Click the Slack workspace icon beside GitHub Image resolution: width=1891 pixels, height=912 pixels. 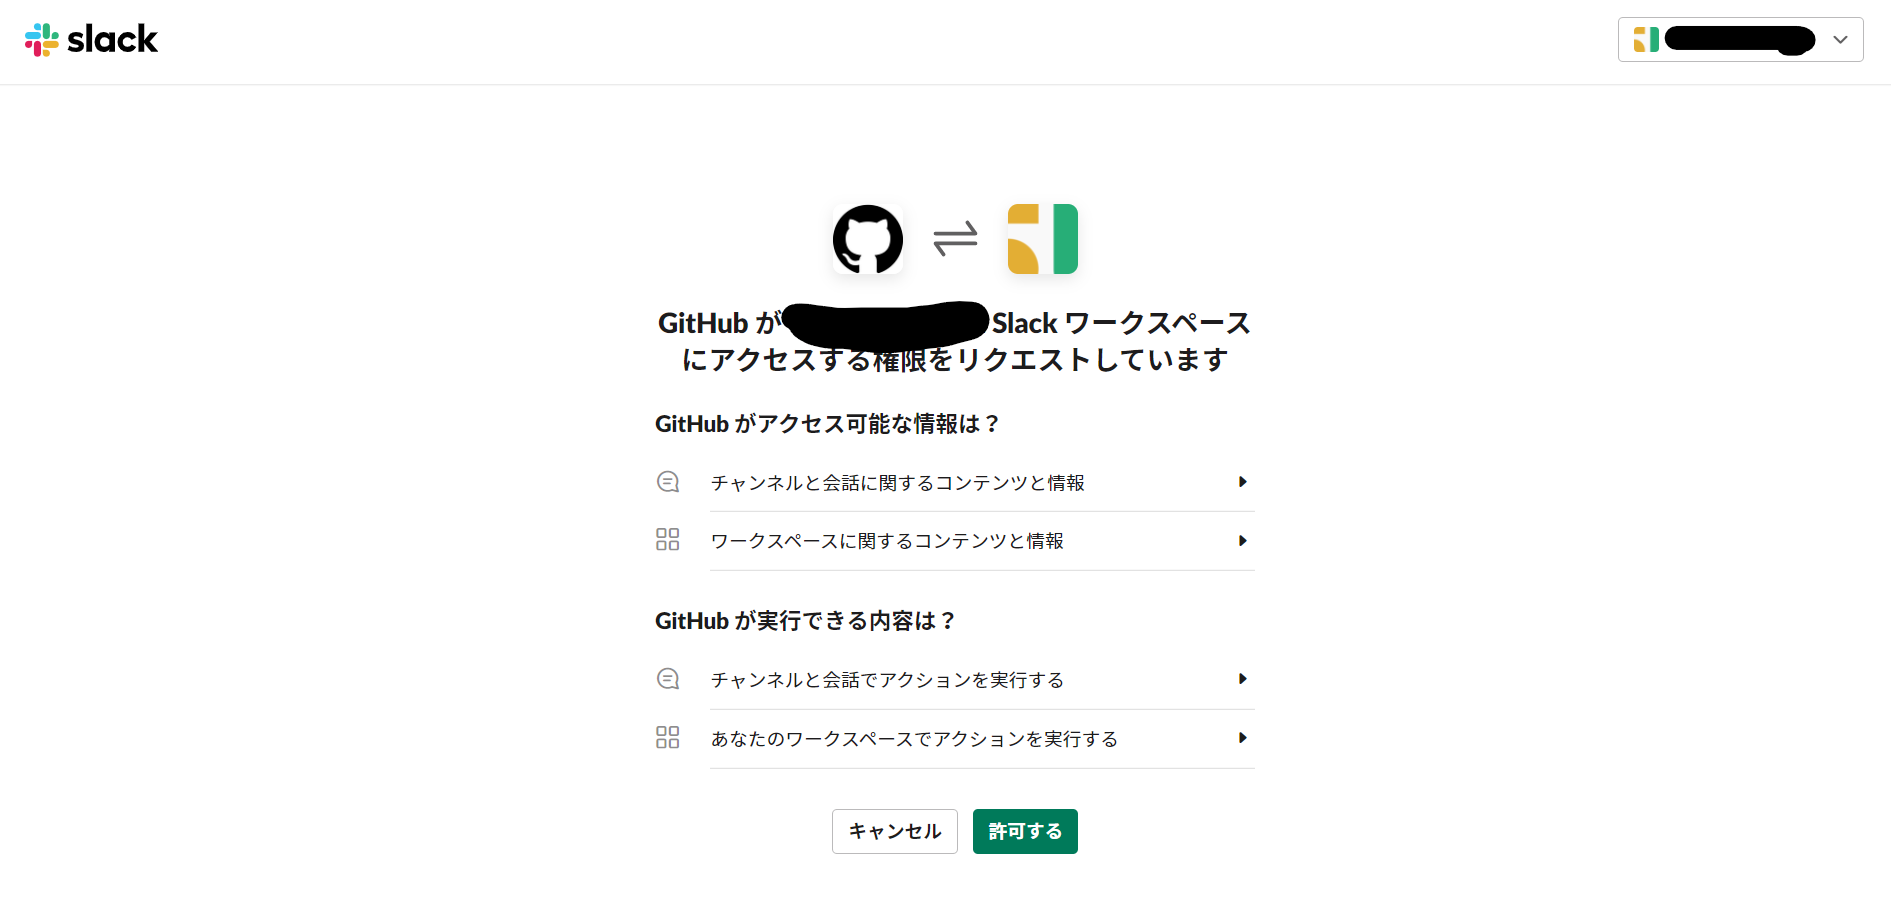1042,239
